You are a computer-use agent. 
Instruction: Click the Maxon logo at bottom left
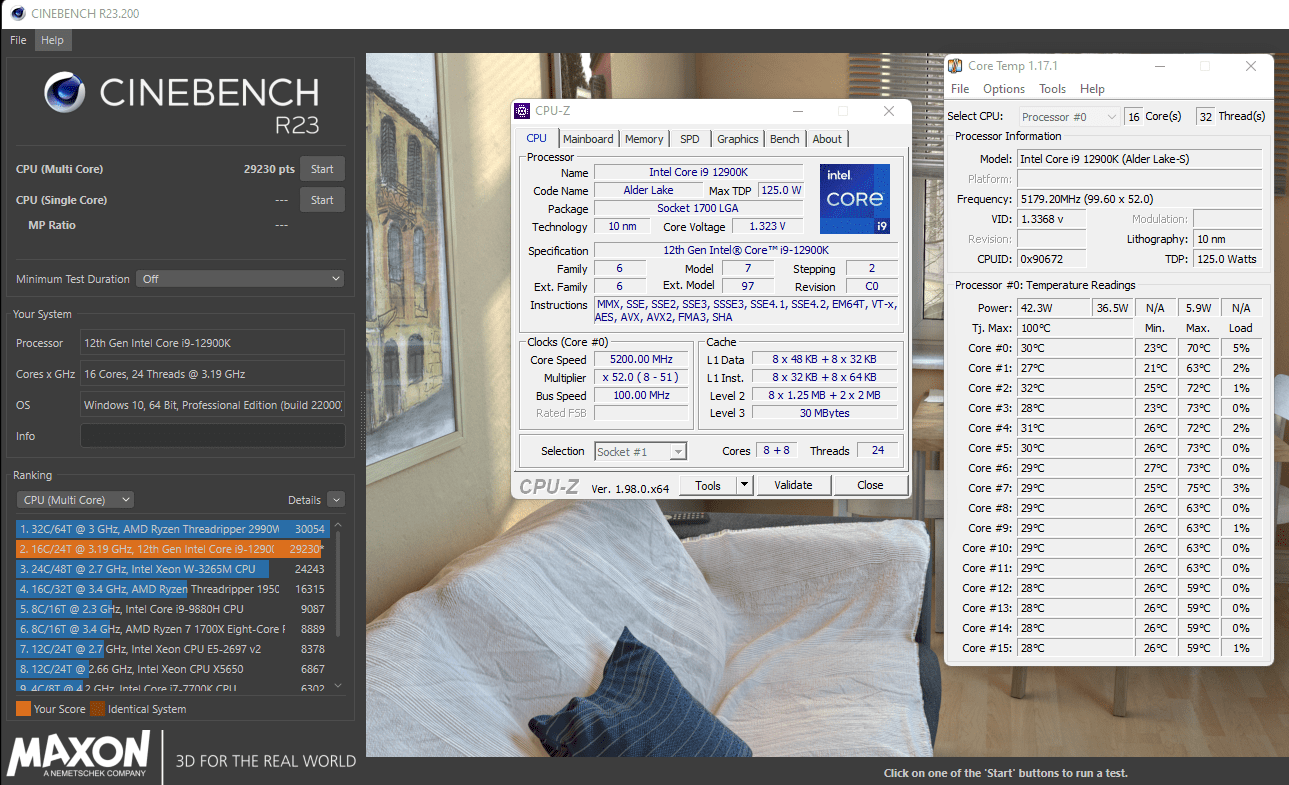coord(79,754)
